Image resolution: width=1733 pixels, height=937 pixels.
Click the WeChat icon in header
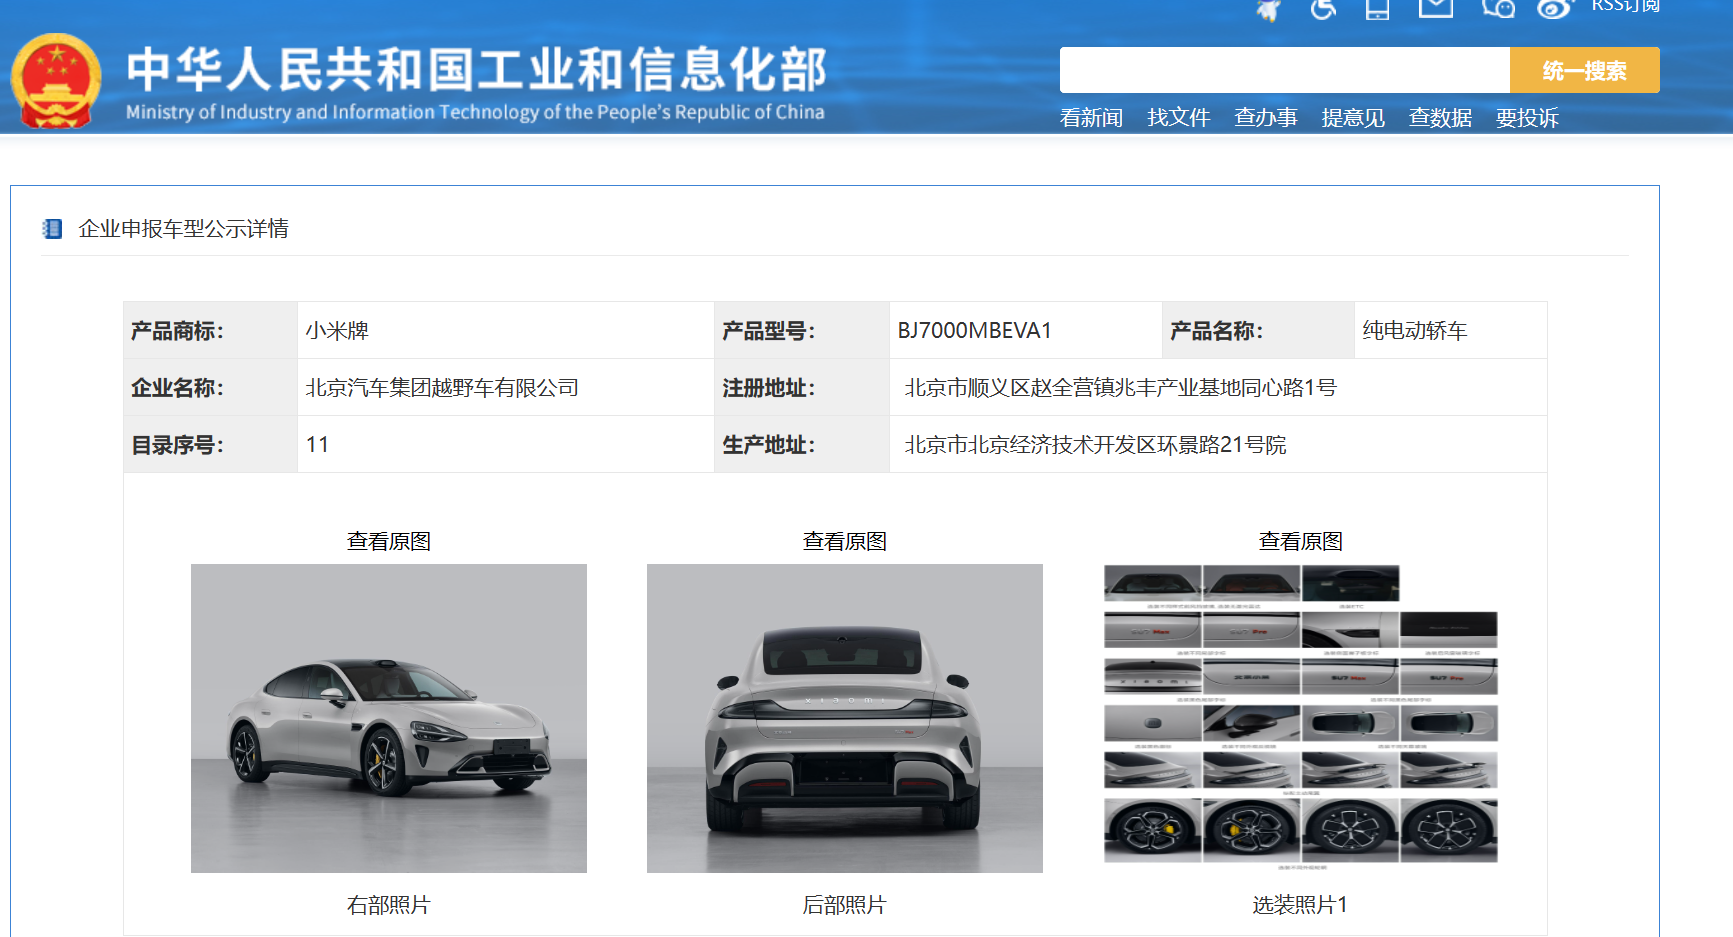pos(1497,8)
